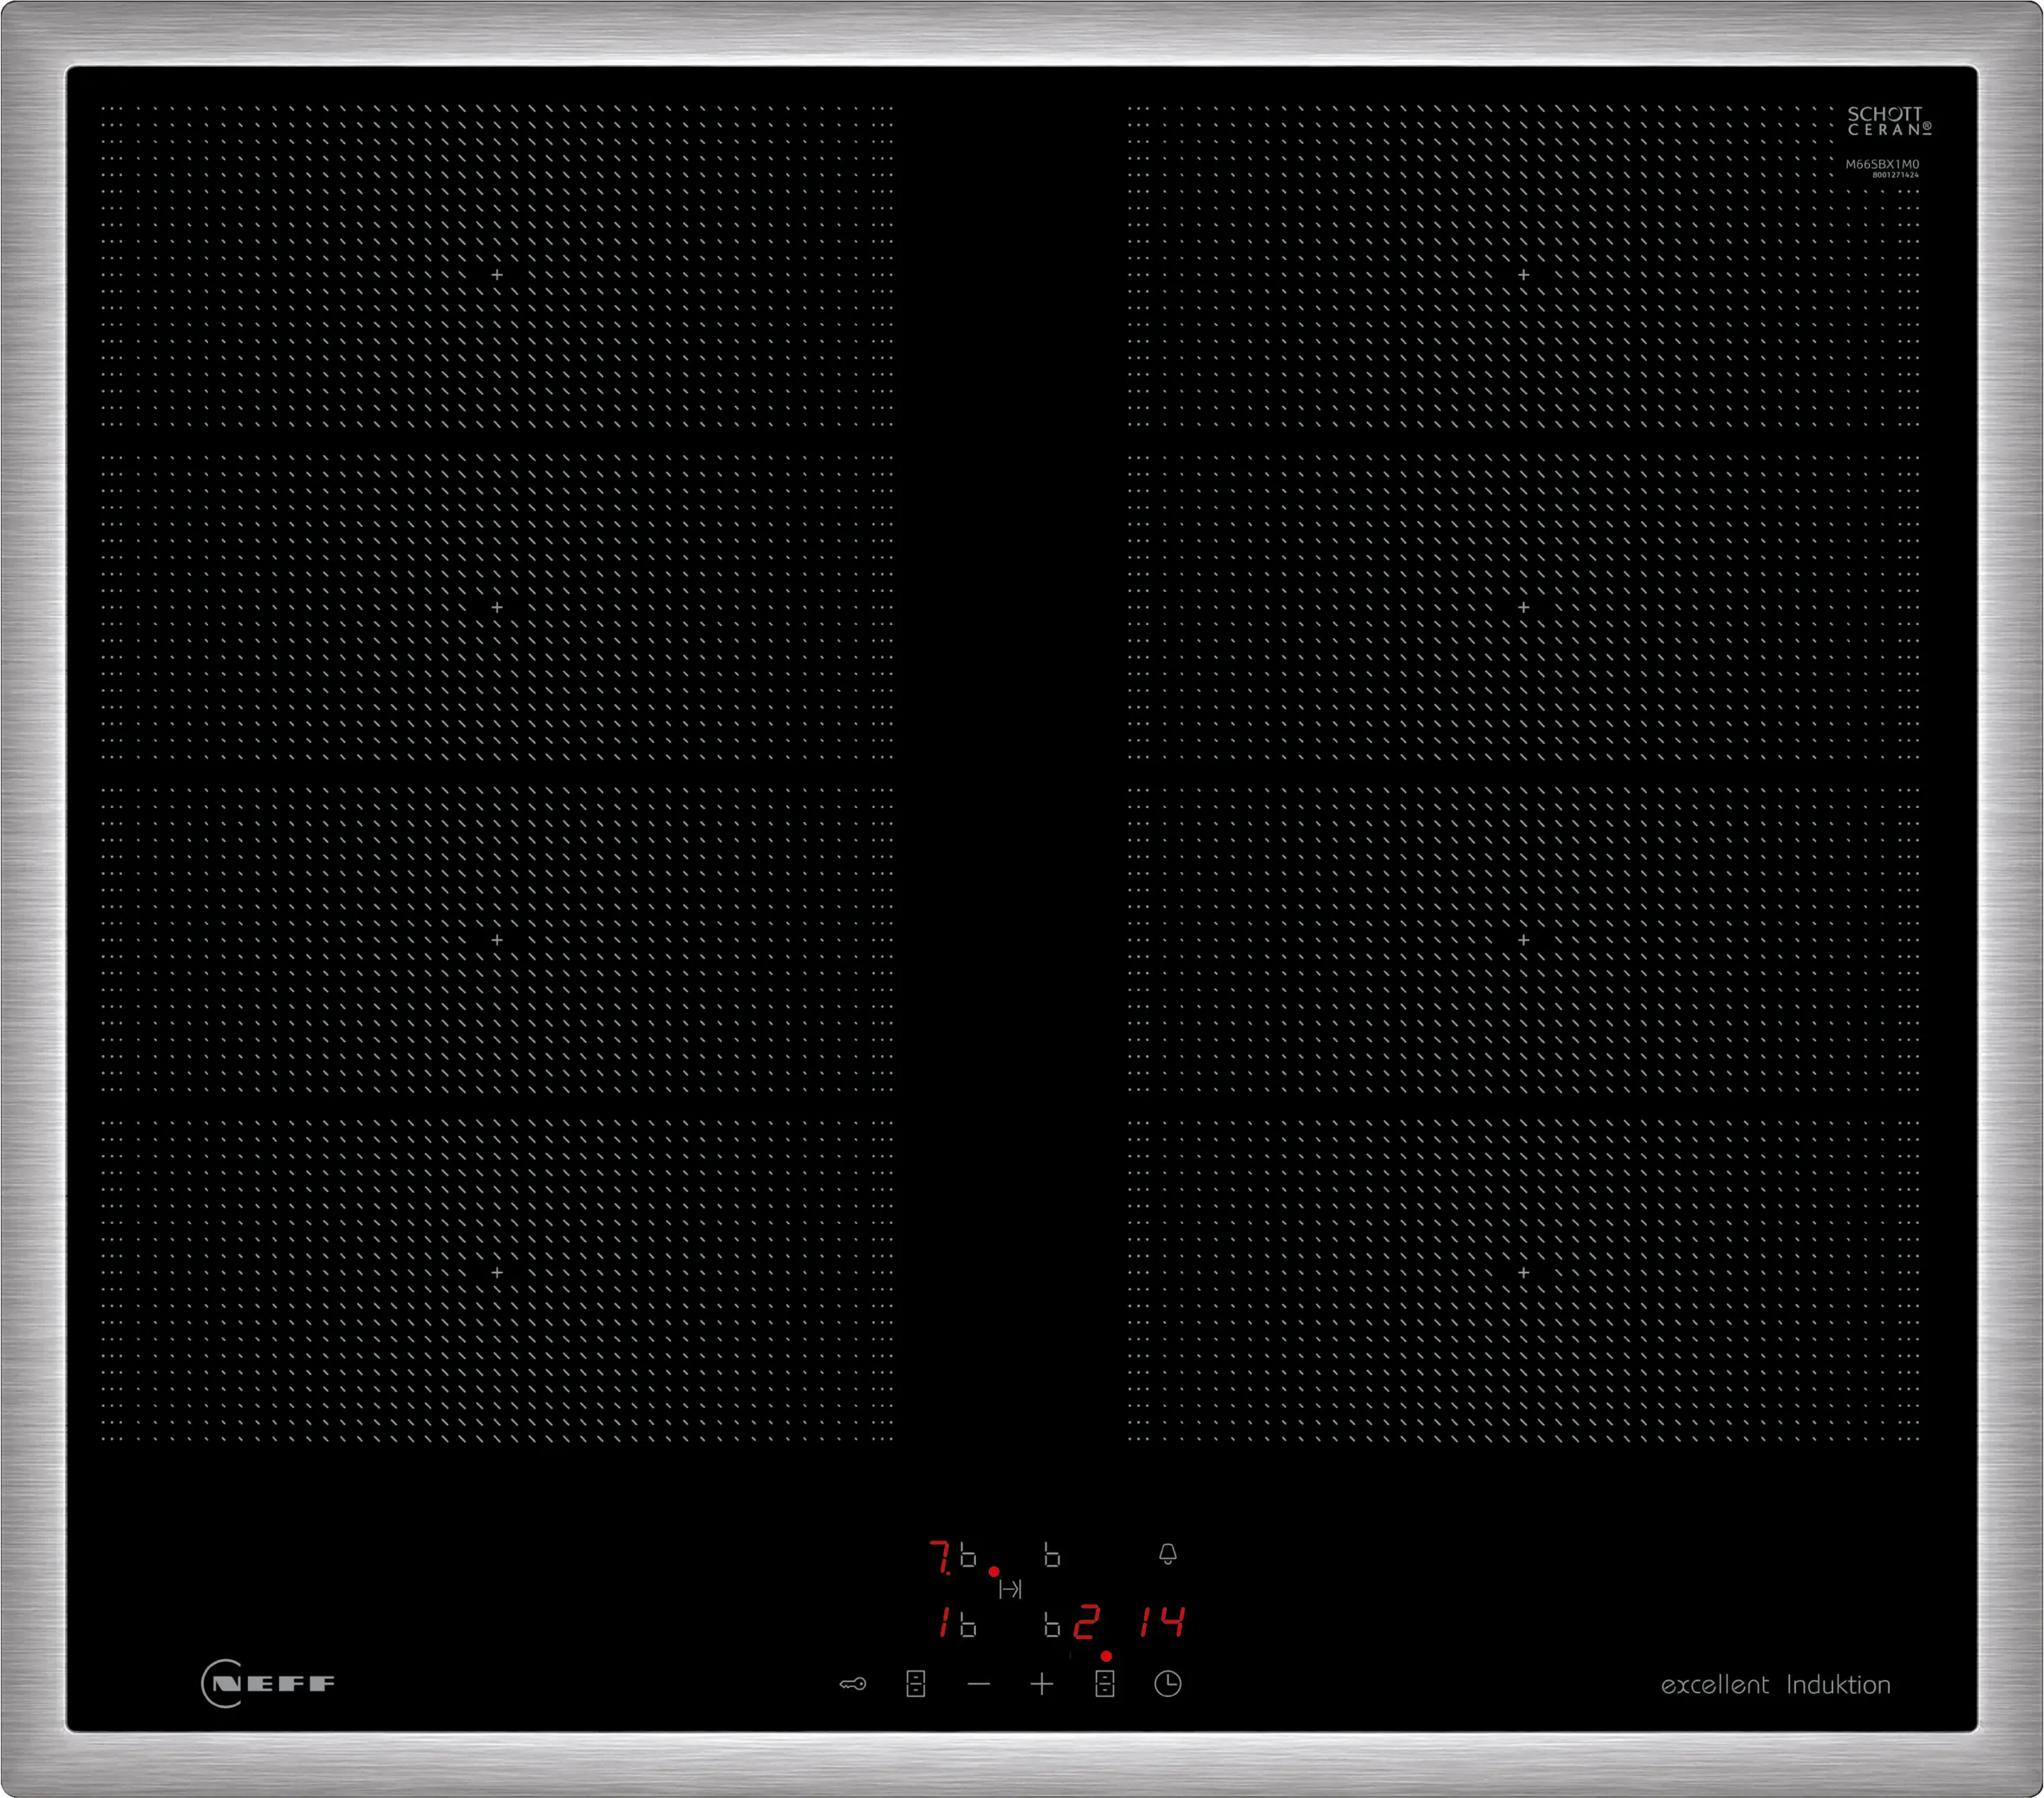Click the excellent Induktion label

point(1775,1685)
